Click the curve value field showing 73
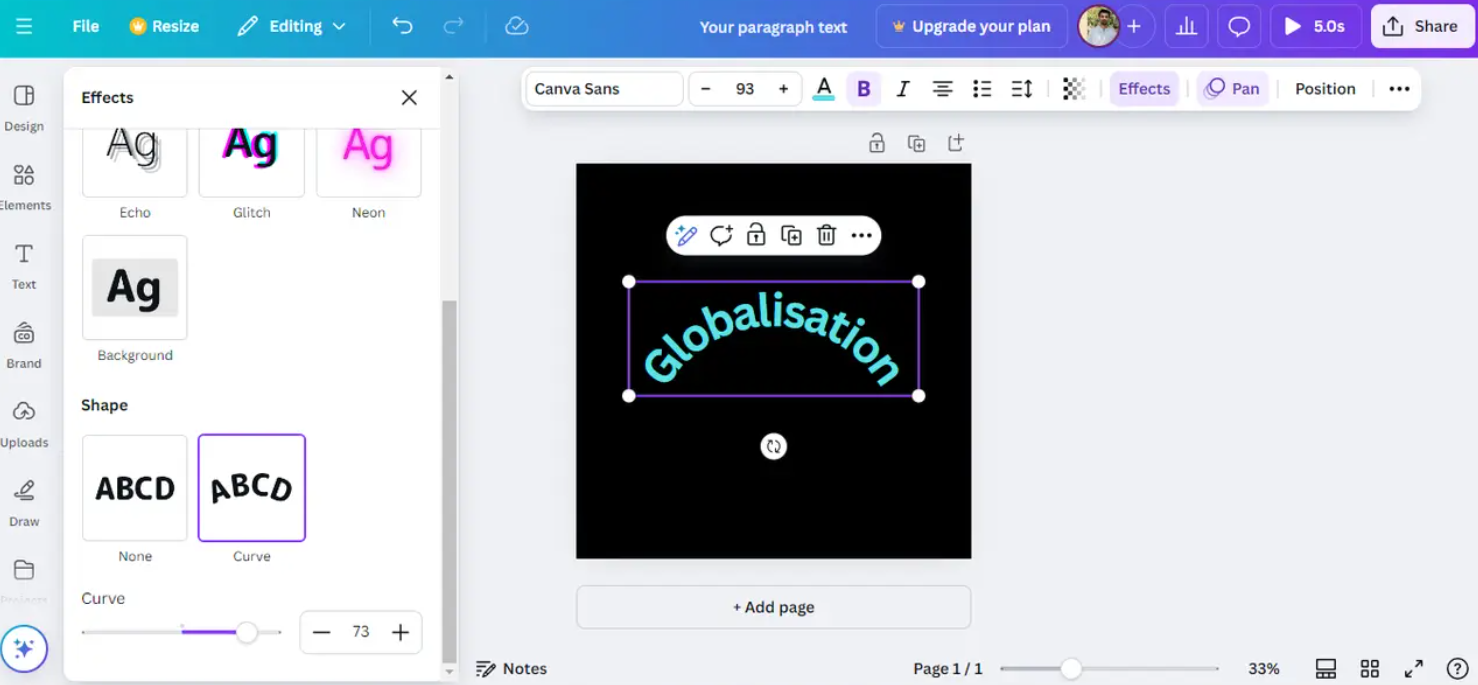 (361, 632)
